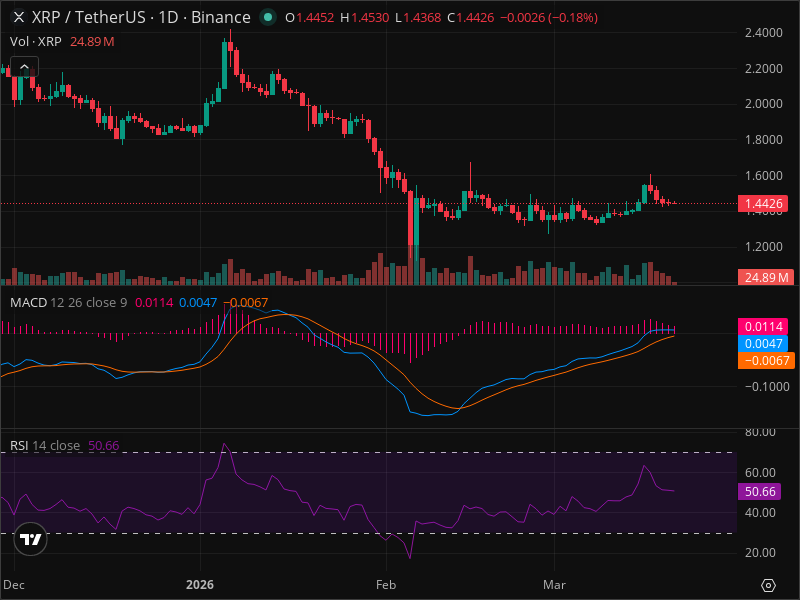Click the open price O1.4452 value
The width and height of the screenshot is (800, 600).
[x=310, y=18]
